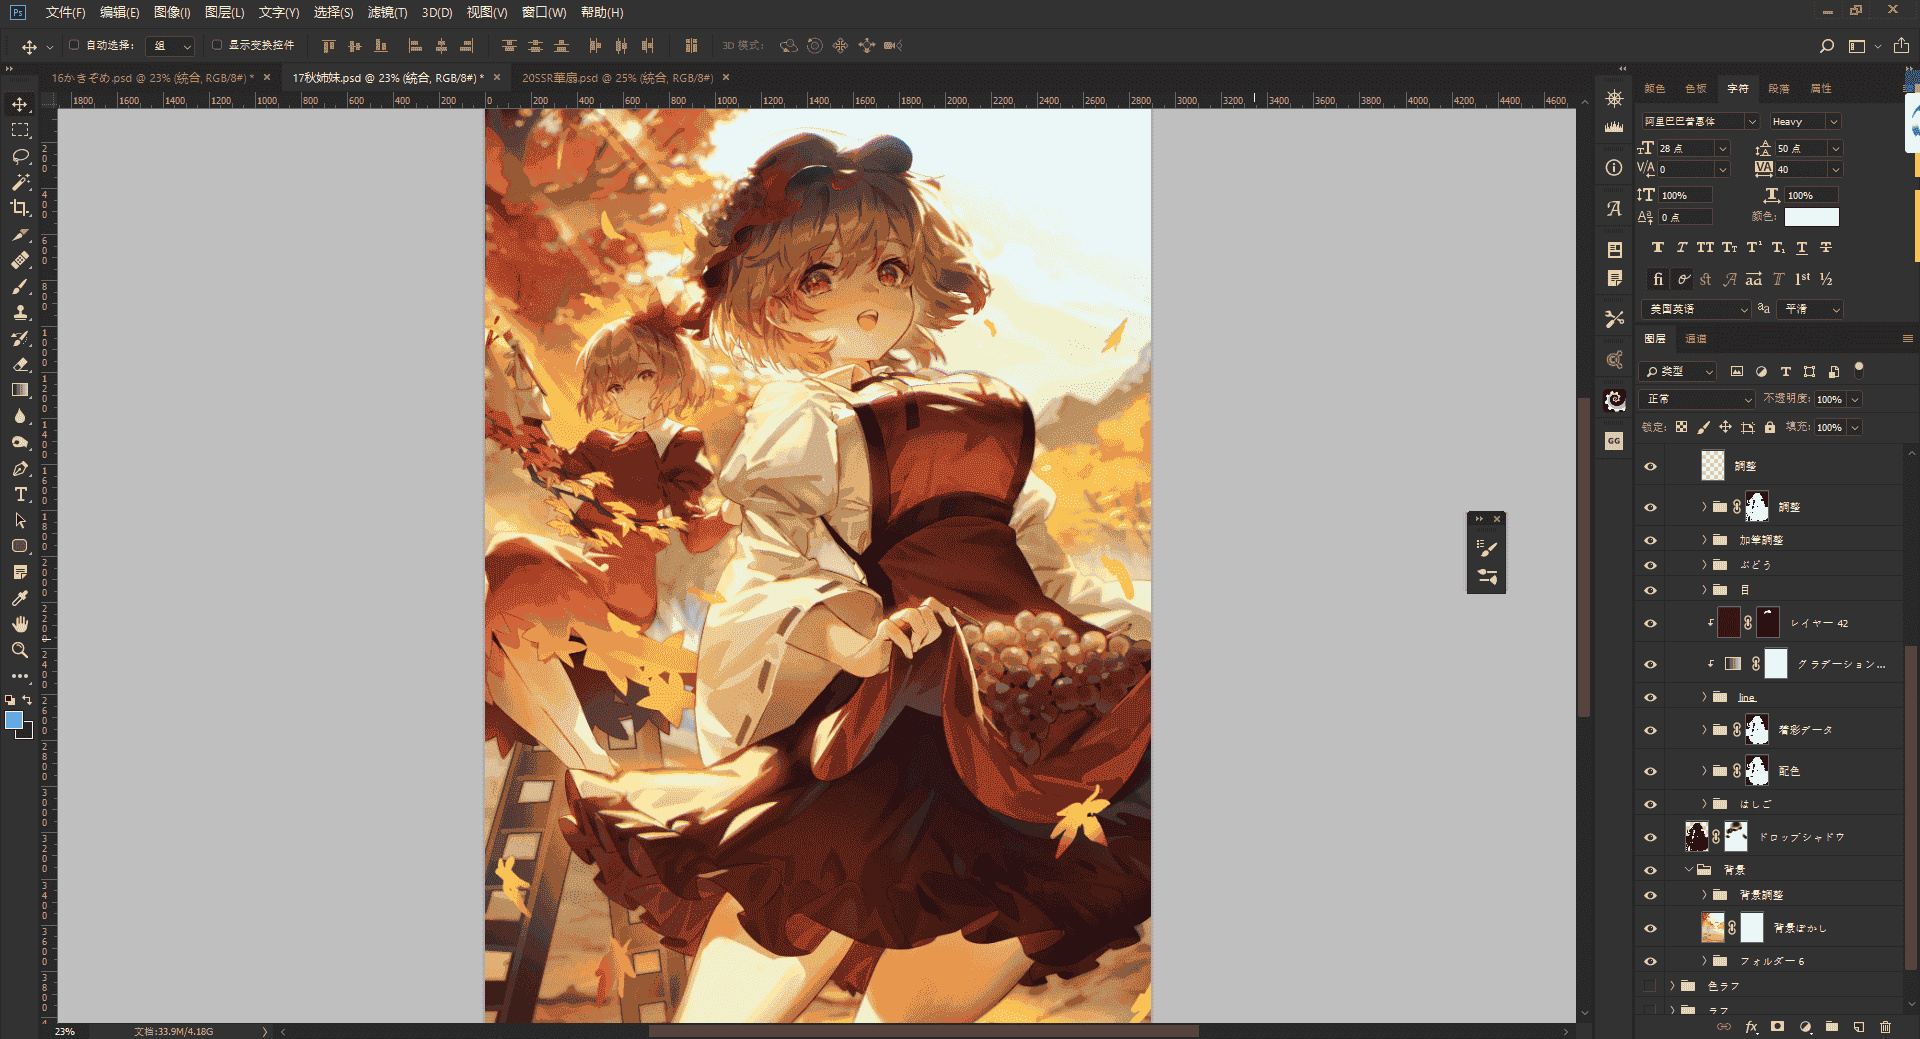The image size is (1920, 1039).
Task: Click the foreground color swatch
Action: (x=14, y=720)
